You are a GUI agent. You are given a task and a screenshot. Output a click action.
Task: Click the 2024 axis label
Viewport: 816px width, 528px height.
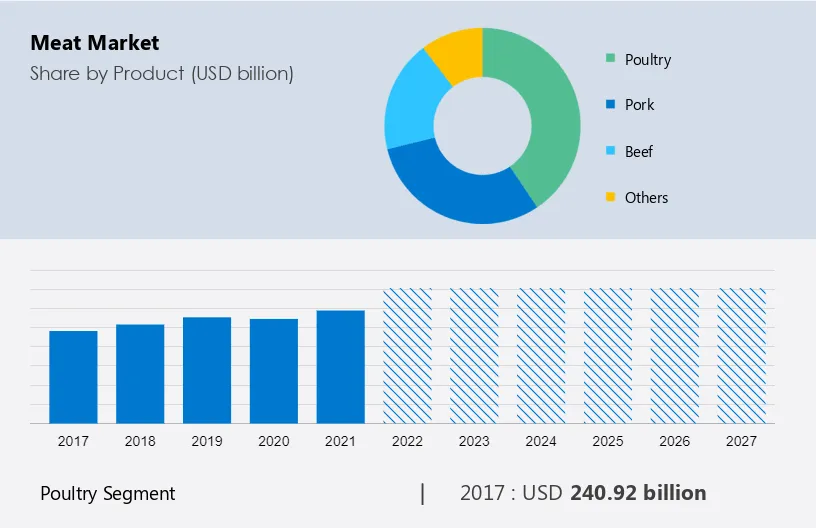click(541, 441)
